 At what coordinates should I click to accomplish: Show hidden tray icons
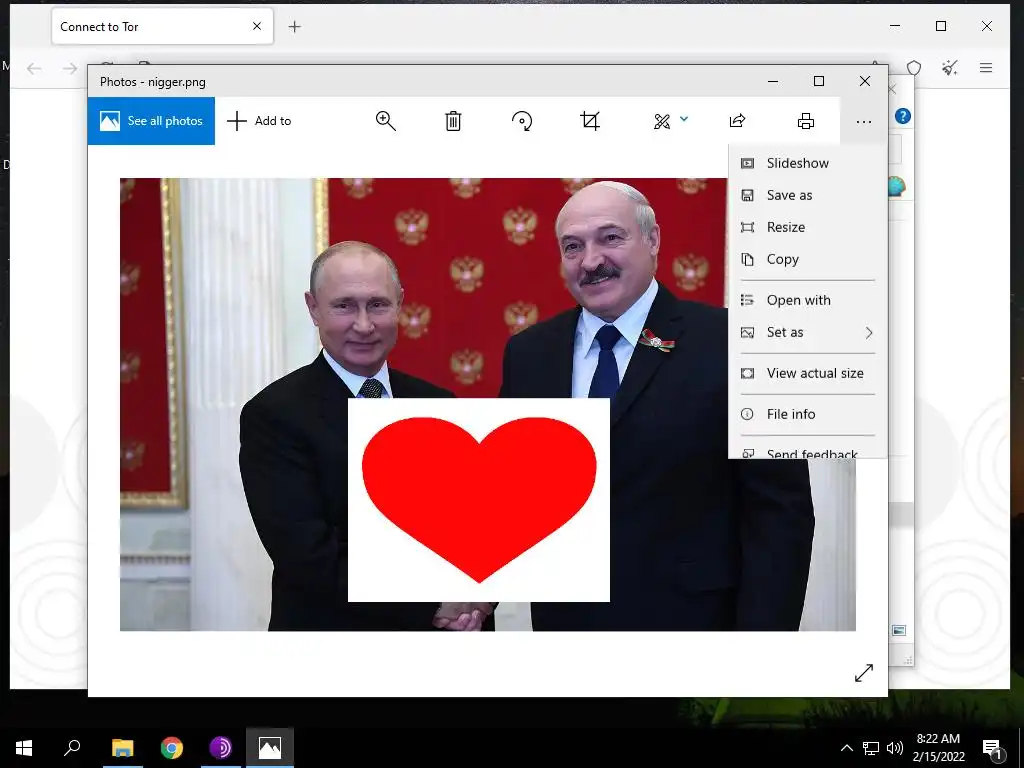point(846,748)
